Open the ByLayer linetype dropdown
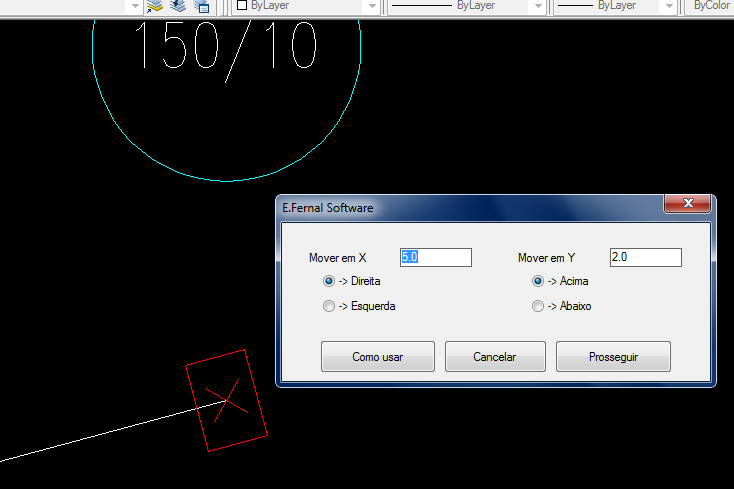This screenshot has width=734, height=489. [538, 6]
